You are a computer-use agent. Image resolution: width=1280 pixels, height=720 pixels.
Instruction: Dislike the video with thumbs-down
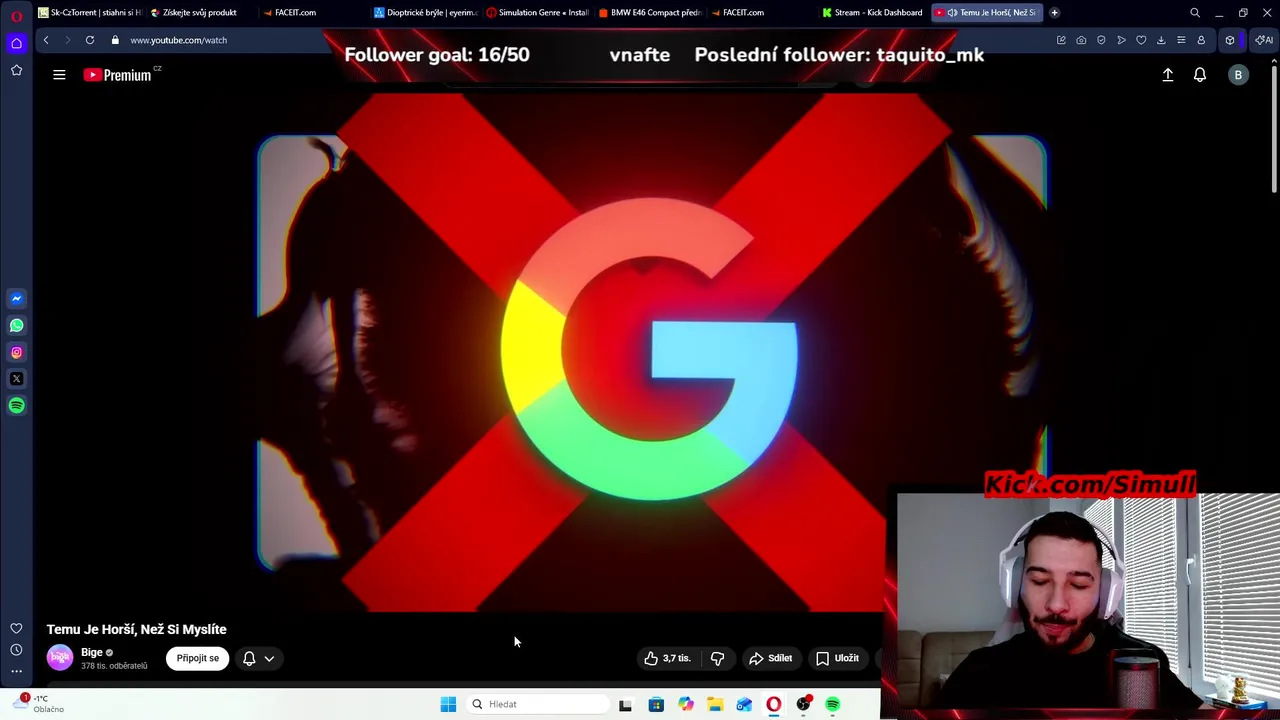[x=717, y=658]
